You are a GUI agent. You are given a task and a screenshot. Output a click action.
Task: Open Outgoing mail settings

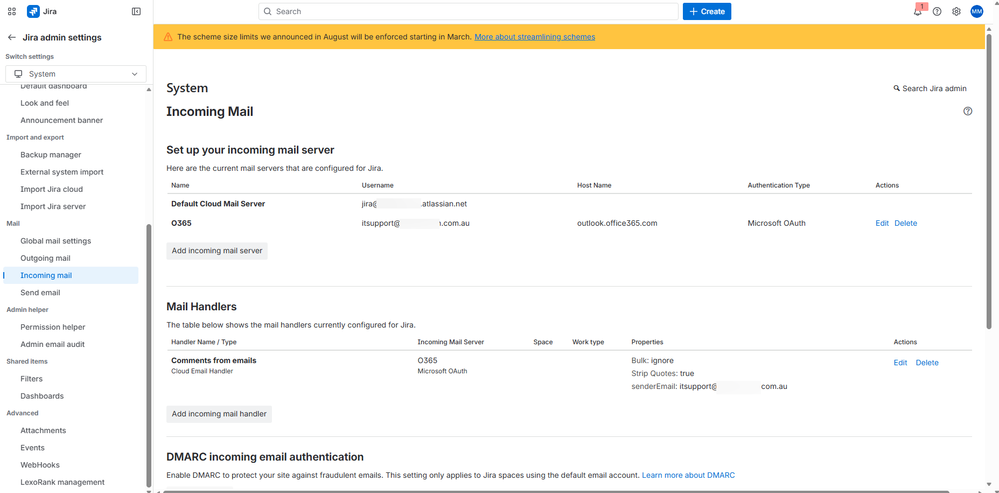[x=45, y=258]
